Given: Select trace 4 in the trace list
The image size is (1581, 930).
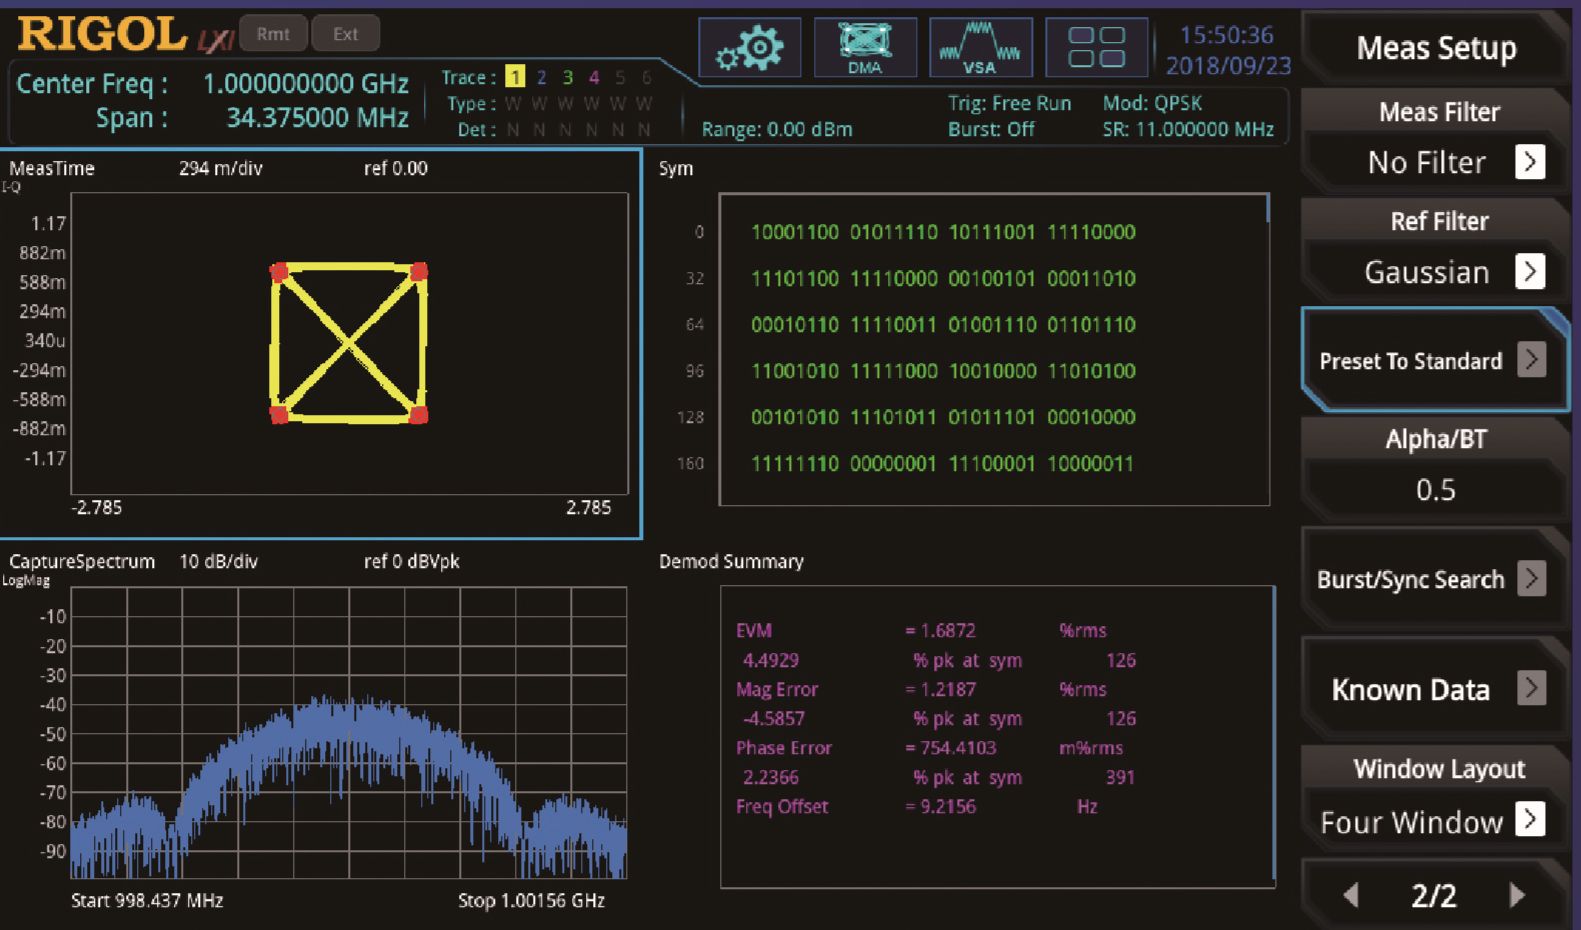Looking at the screenshot, I should pyautogui.click(x=593, y=77).
